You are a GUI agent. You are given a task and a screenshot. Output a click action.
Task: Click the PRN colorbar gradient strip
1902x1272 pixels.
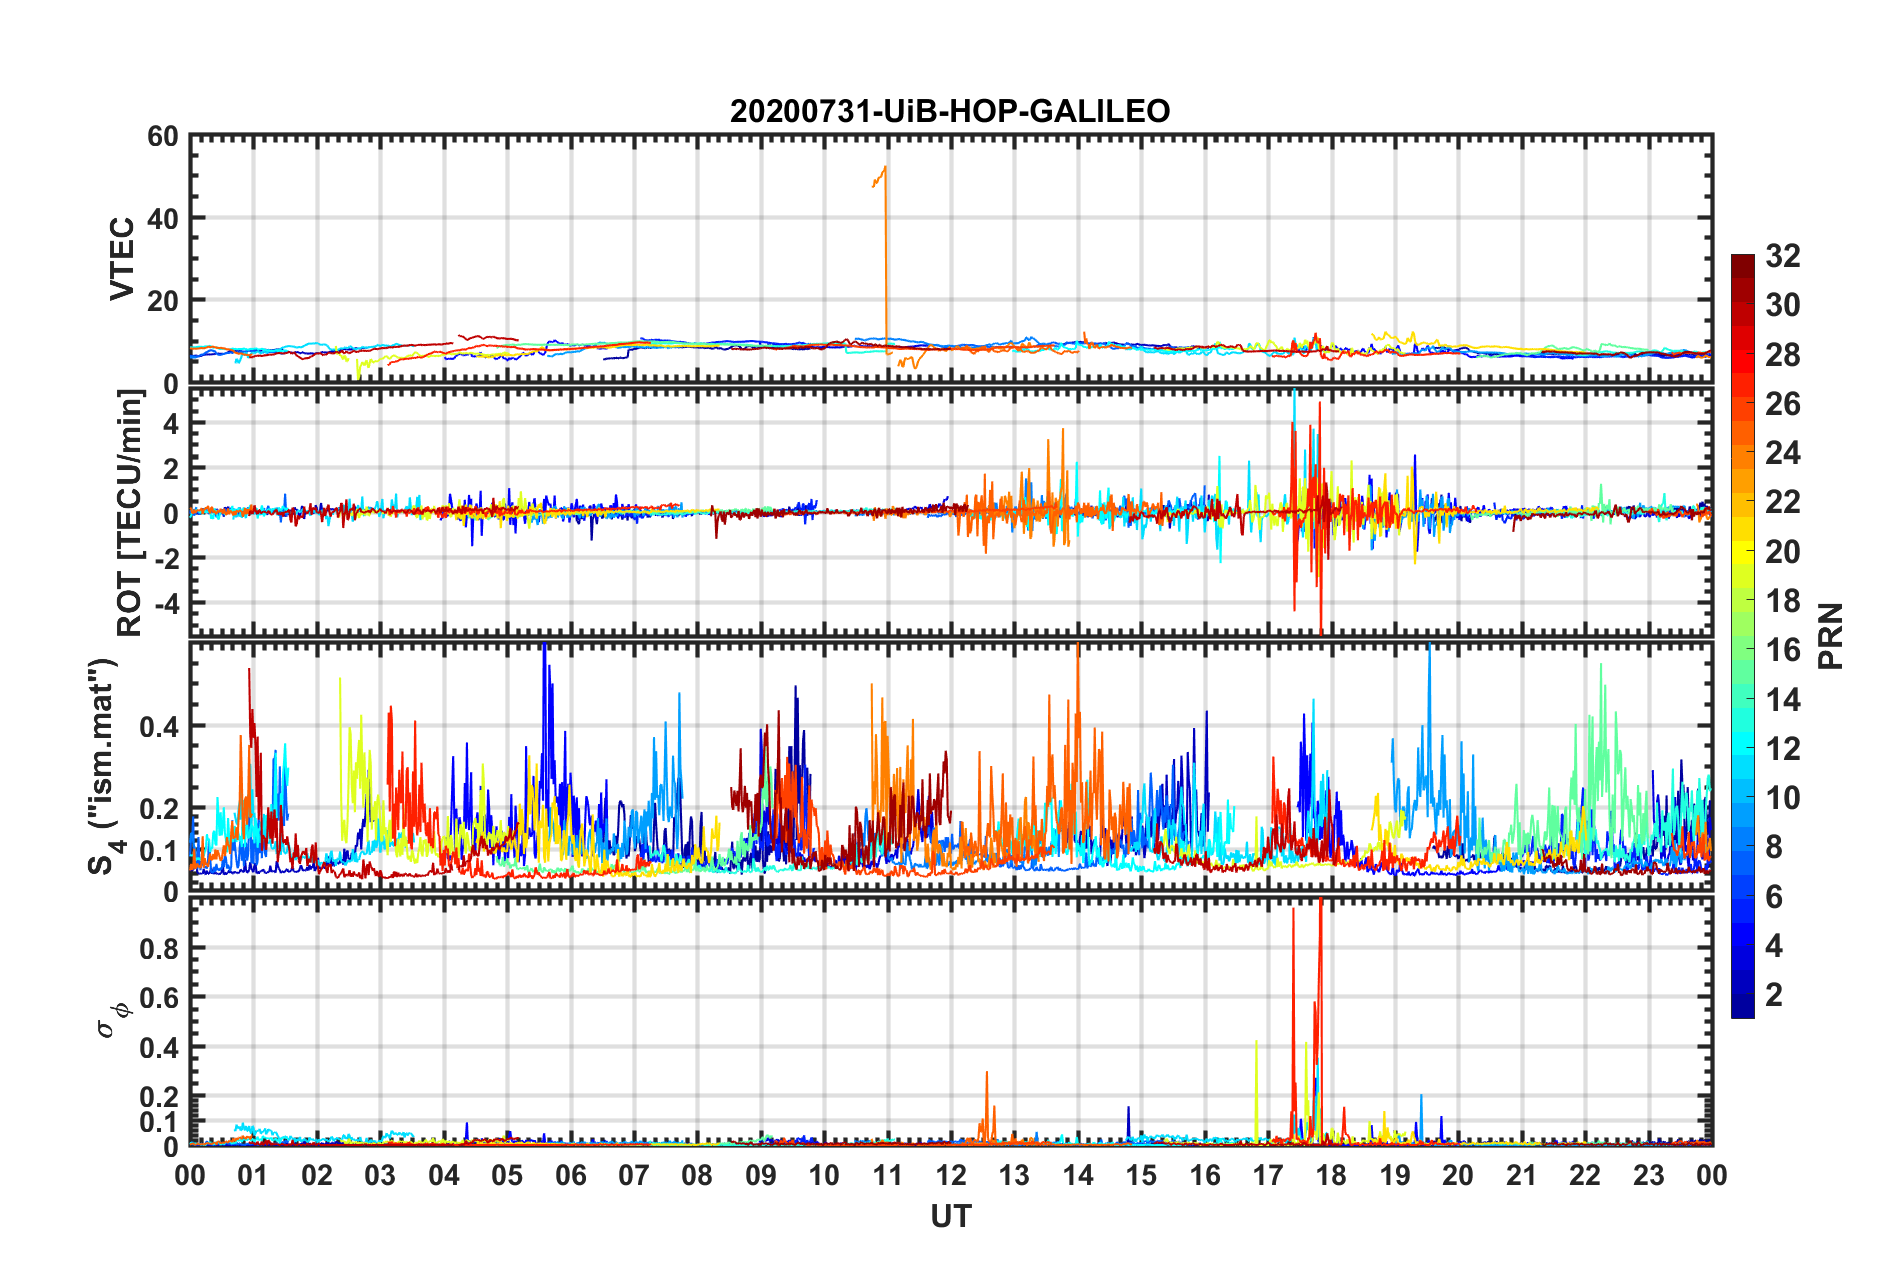coord(1743,636)
